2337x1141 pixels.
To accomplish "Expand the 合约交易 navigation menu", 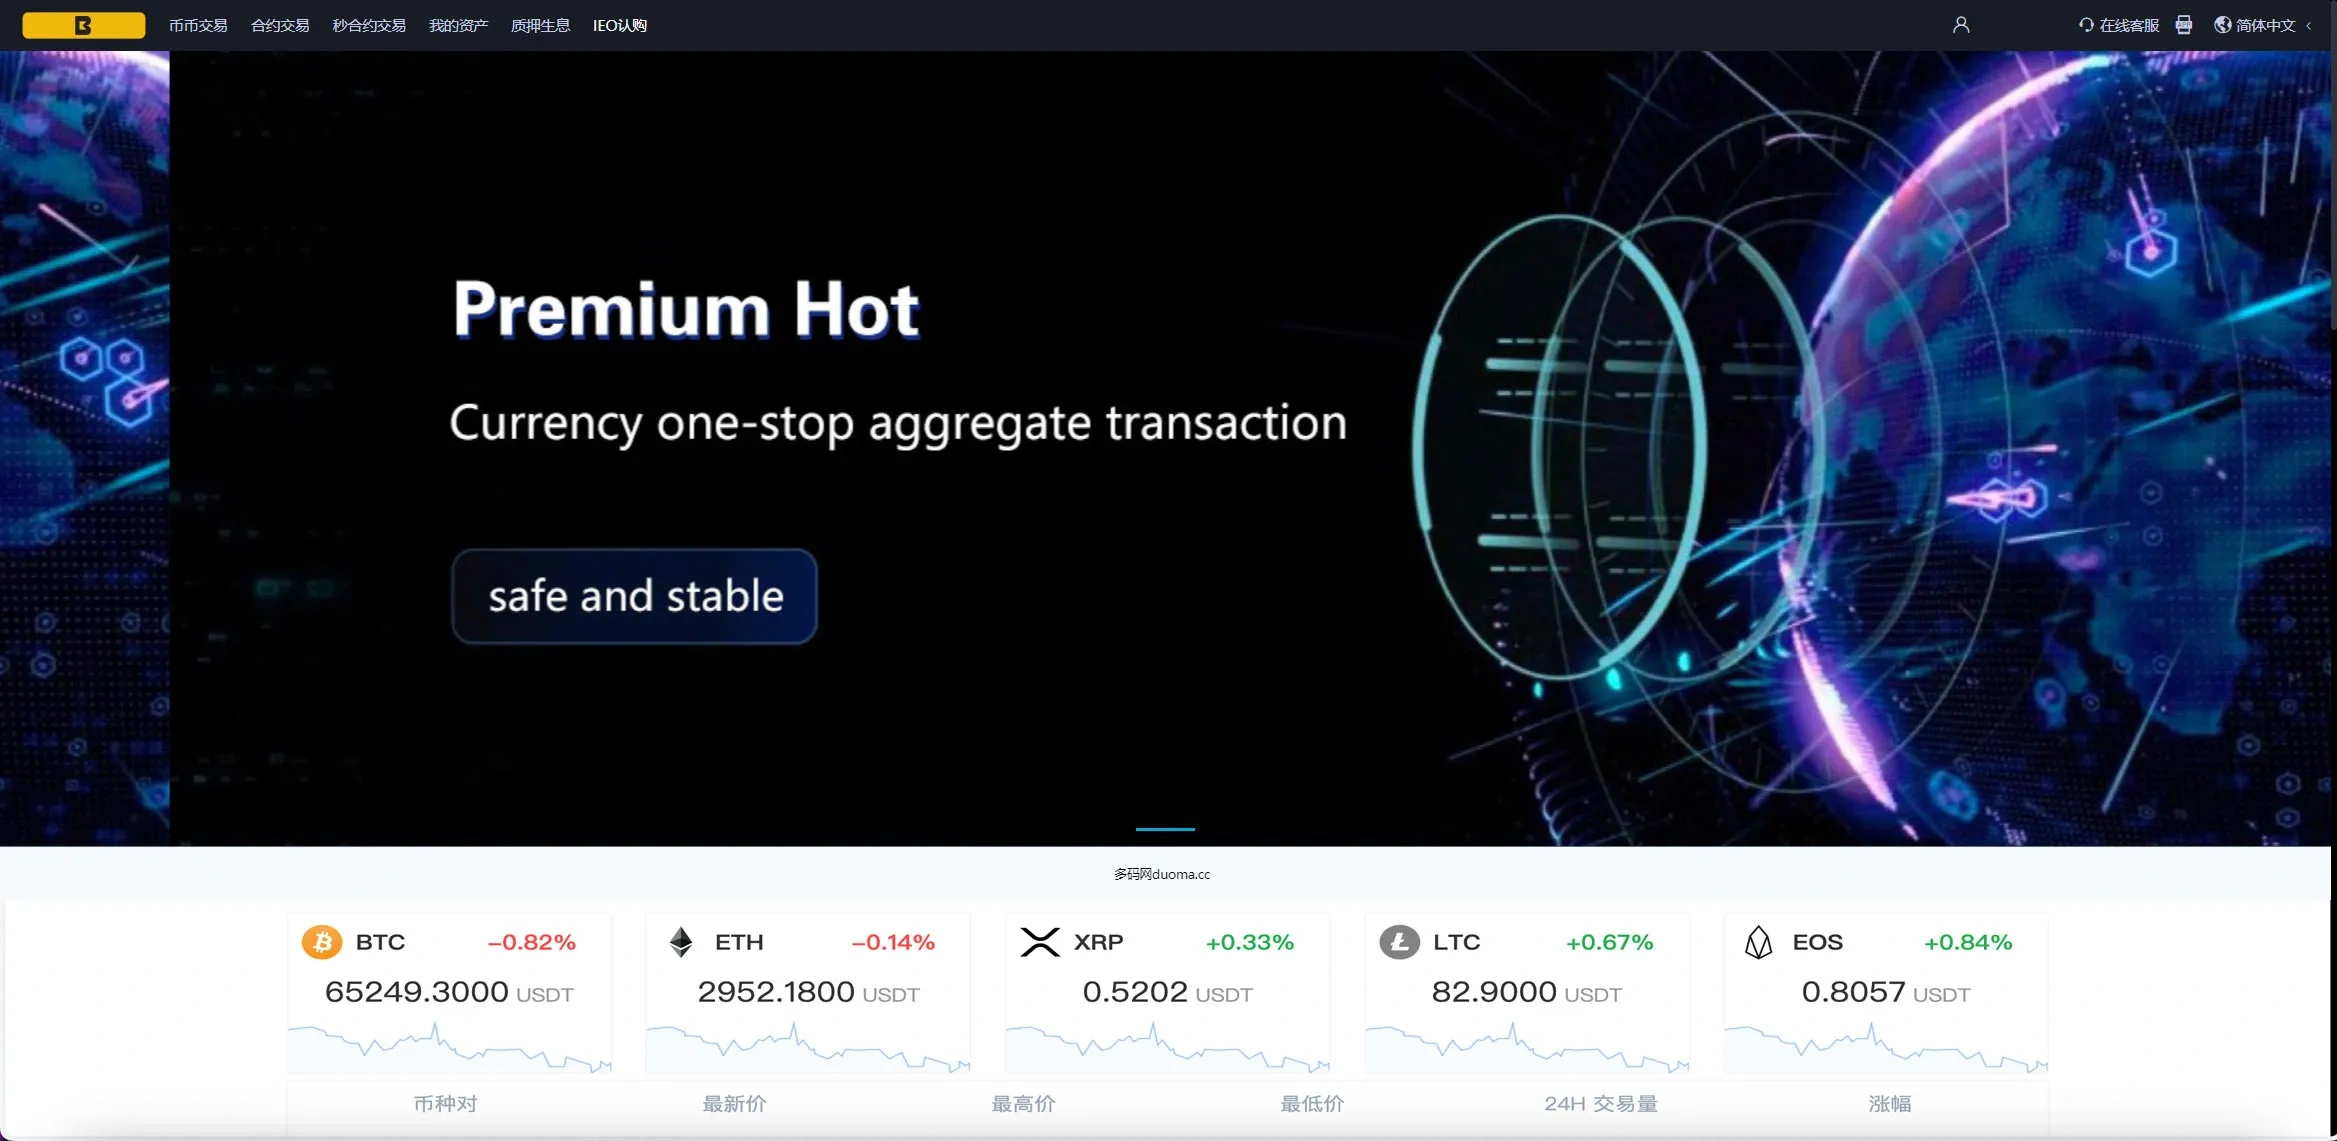I will pos(282,25).
